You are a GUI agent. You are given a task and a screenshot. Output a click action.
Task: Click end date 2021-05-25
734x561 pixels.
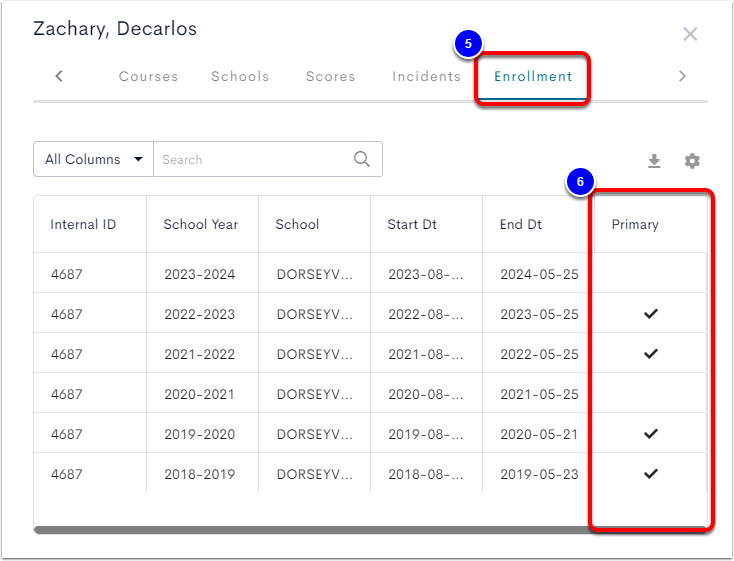click(539, 394)
